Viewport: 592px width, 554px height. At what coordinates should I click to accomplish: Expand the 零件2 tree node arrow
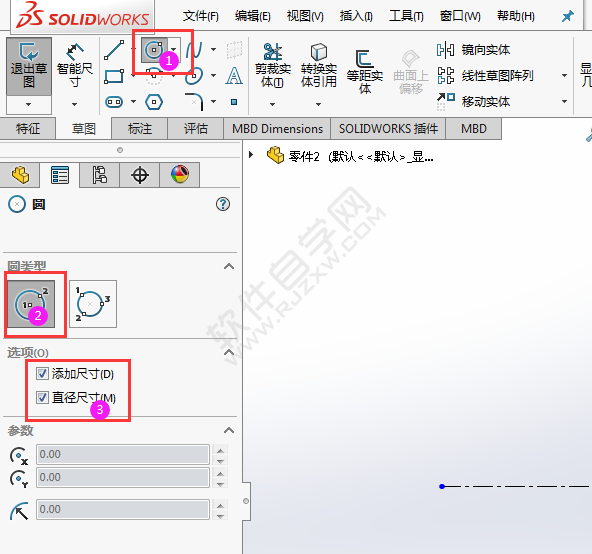(x=251, y=155)
